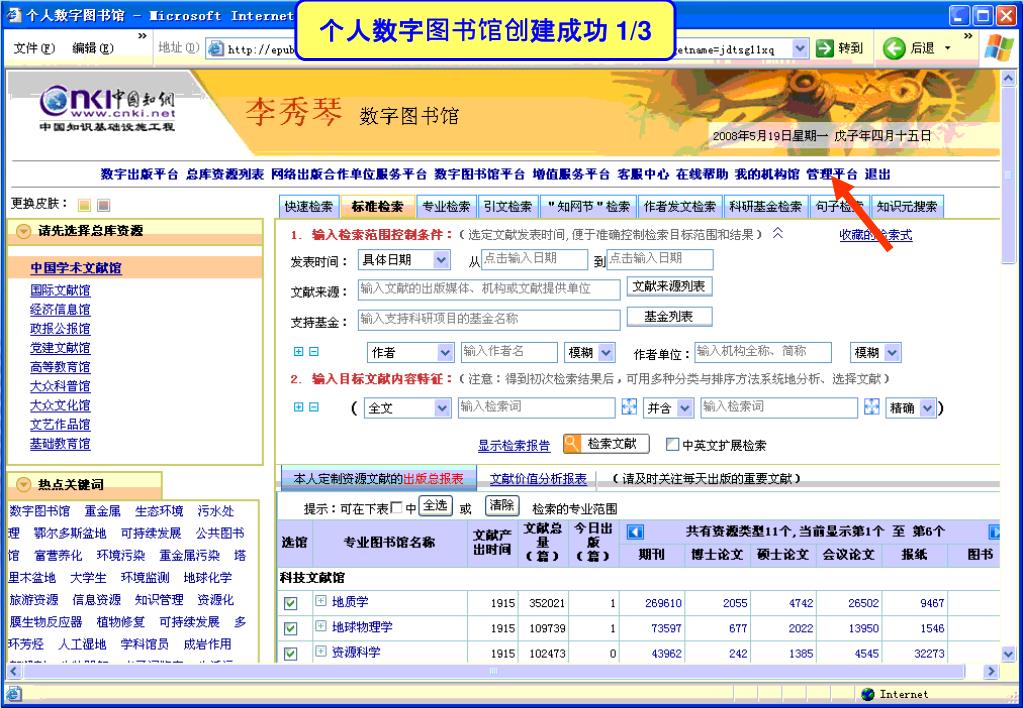The width and height of the screenshot is (1023, 708).
Task: Switch to the 科研基金检索 tab
Action: [765, 207]
